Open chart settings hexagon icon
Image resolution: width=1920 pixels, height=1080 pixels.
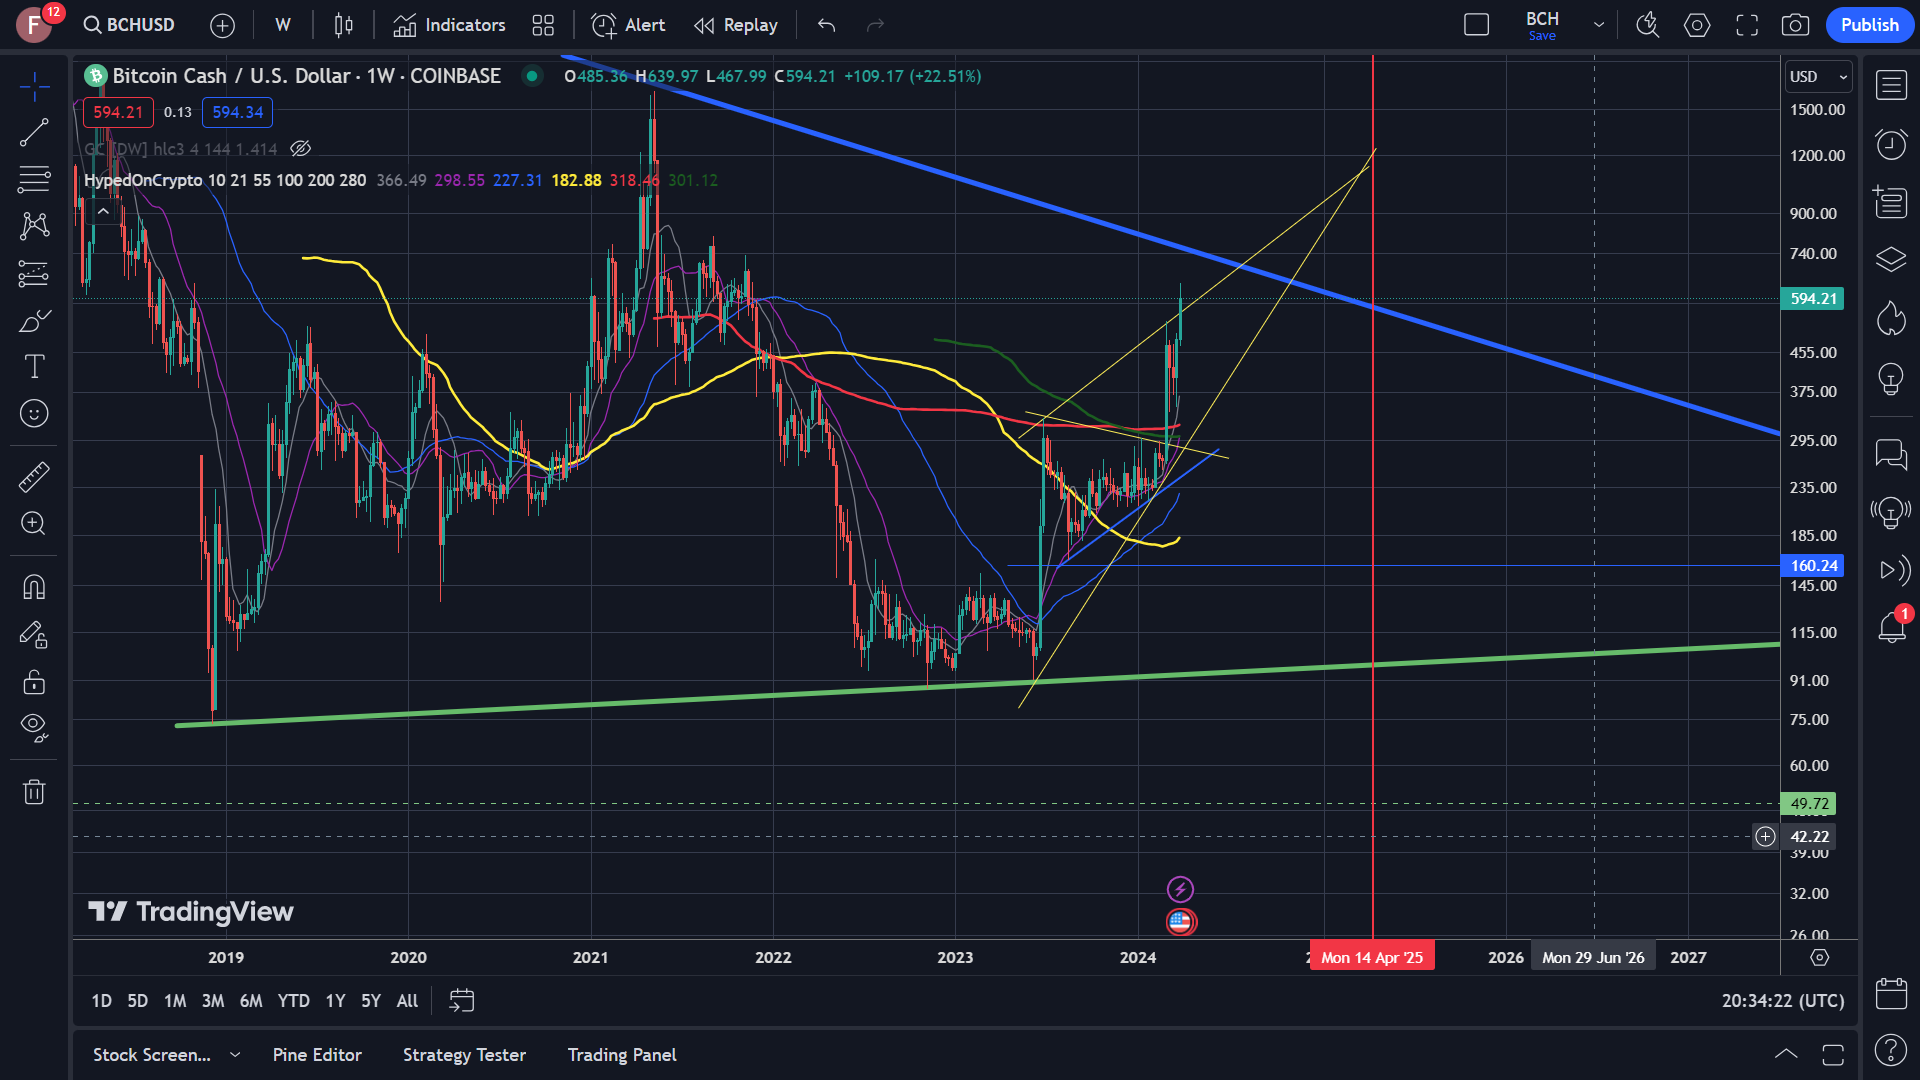(1697, 25)
